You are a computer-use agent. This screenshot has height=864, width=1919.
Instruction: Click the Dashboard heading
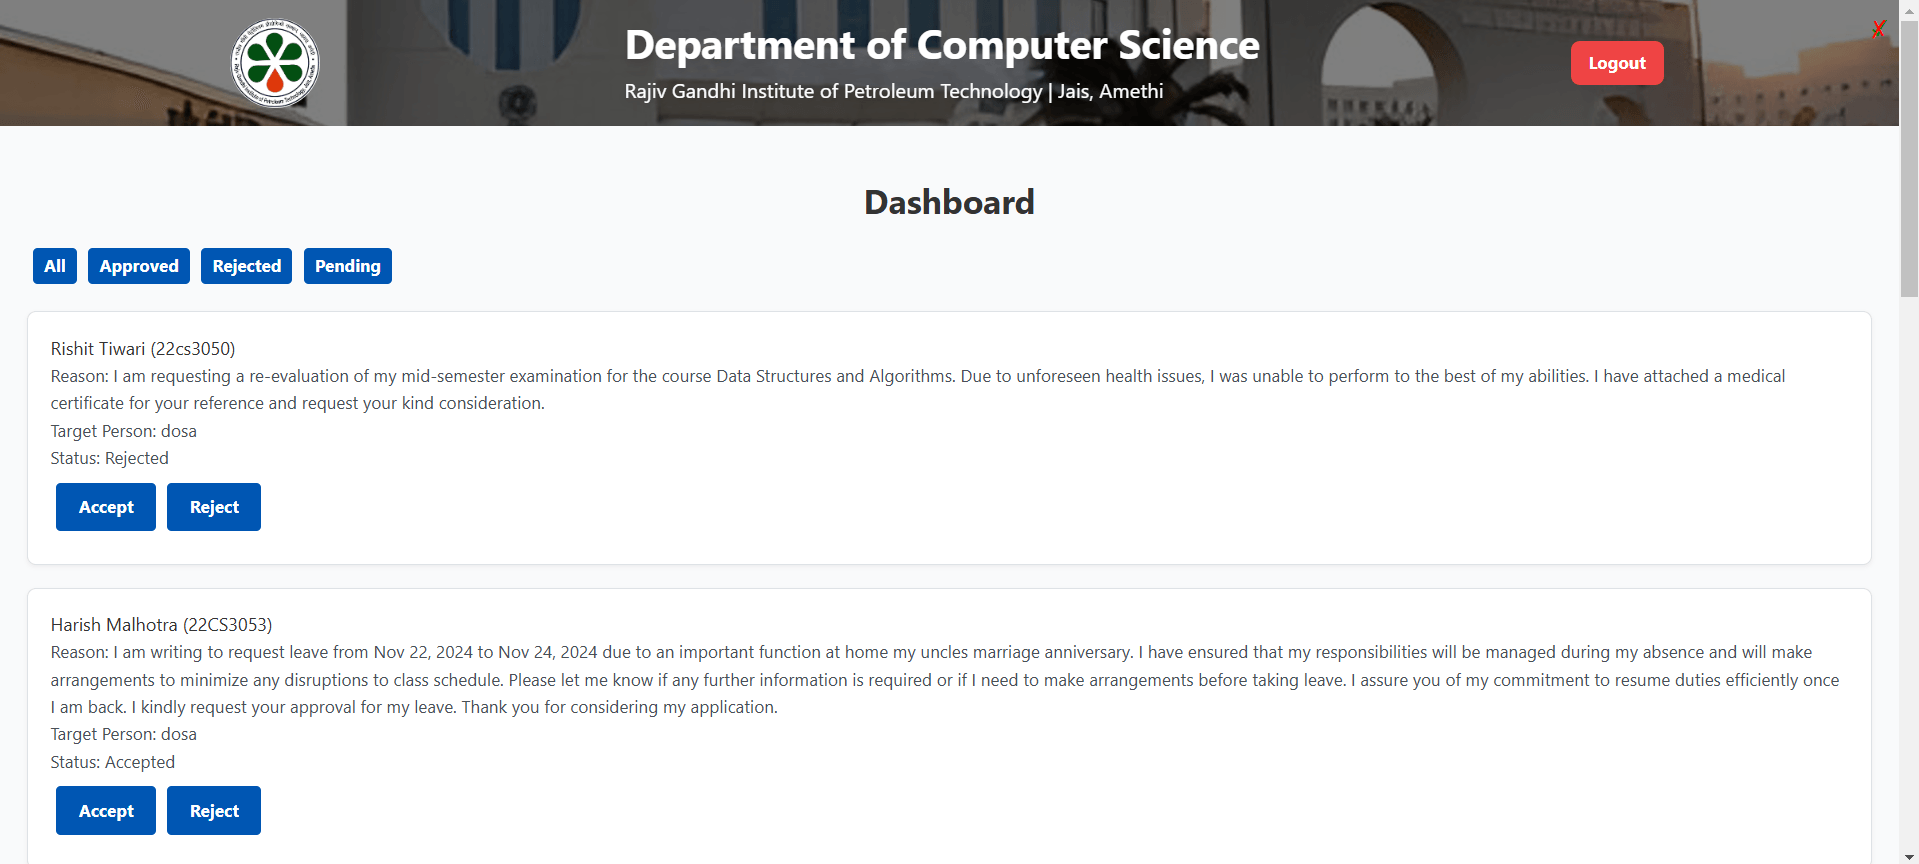(x=949, y=202)
